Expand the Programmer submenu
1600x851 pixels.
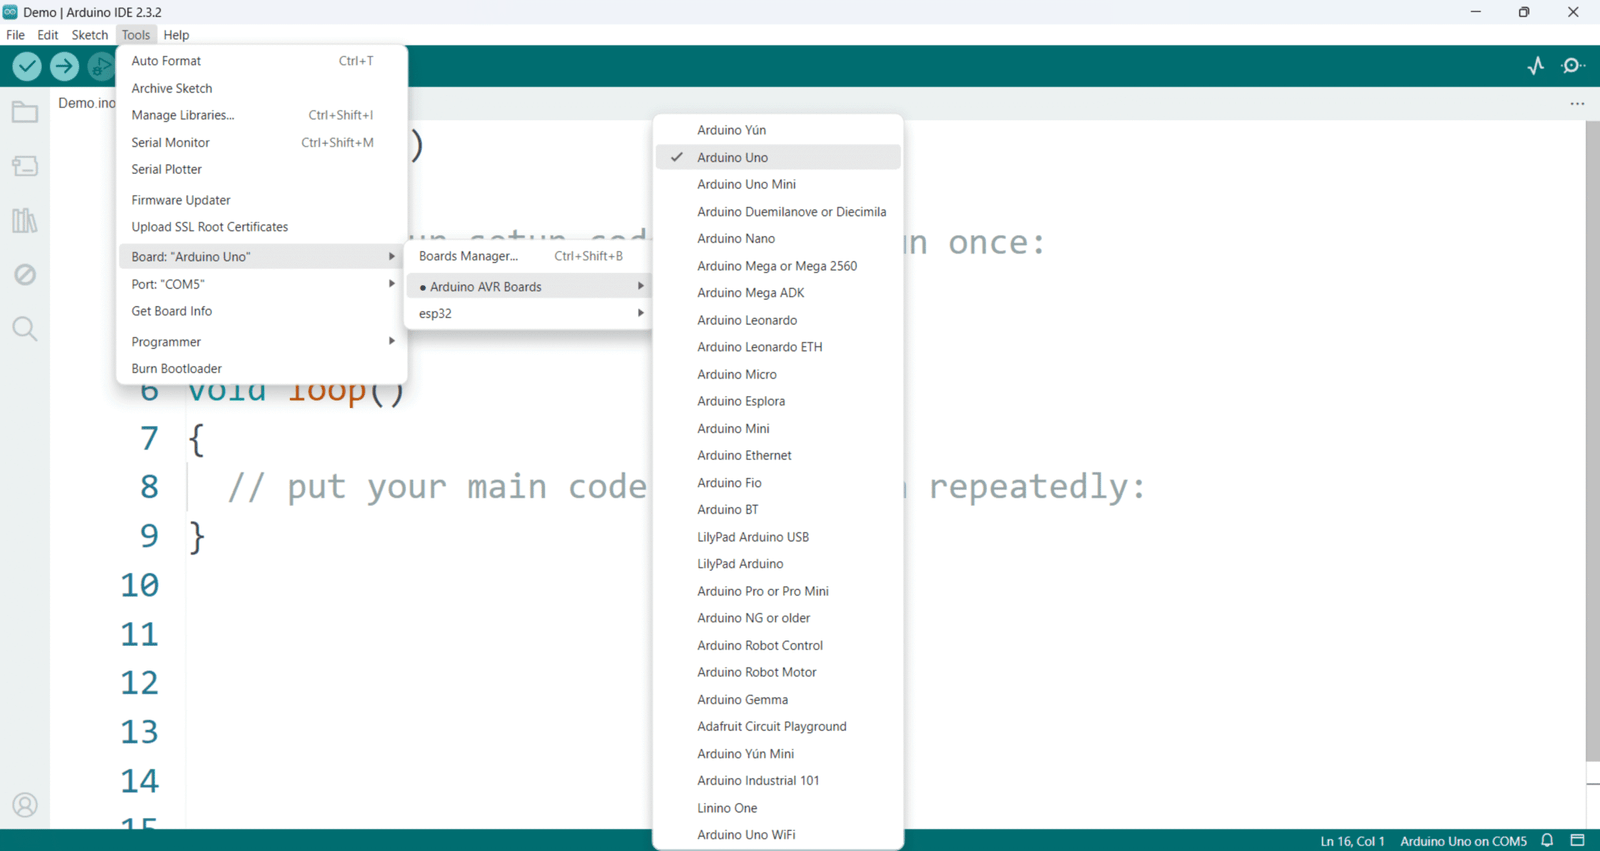pos(262,341)
